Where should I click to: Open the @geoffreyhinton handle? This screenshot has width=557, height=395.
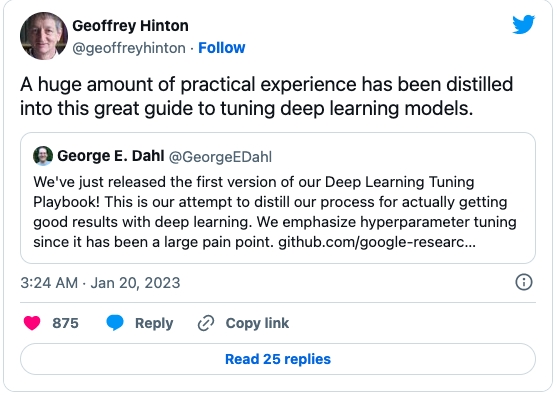point(129,48)
